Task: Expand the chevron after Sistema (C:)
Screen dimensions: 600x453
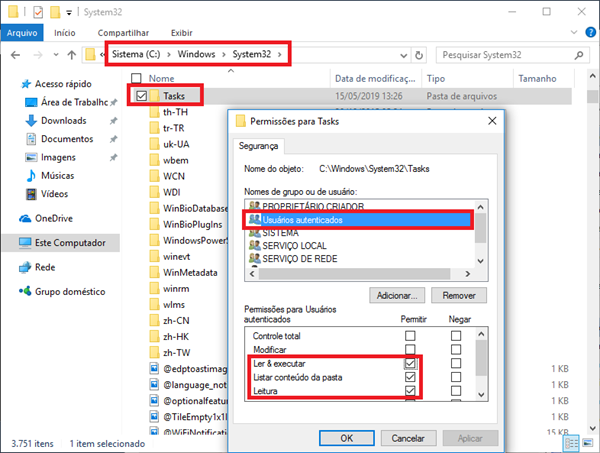Action: 169,55
